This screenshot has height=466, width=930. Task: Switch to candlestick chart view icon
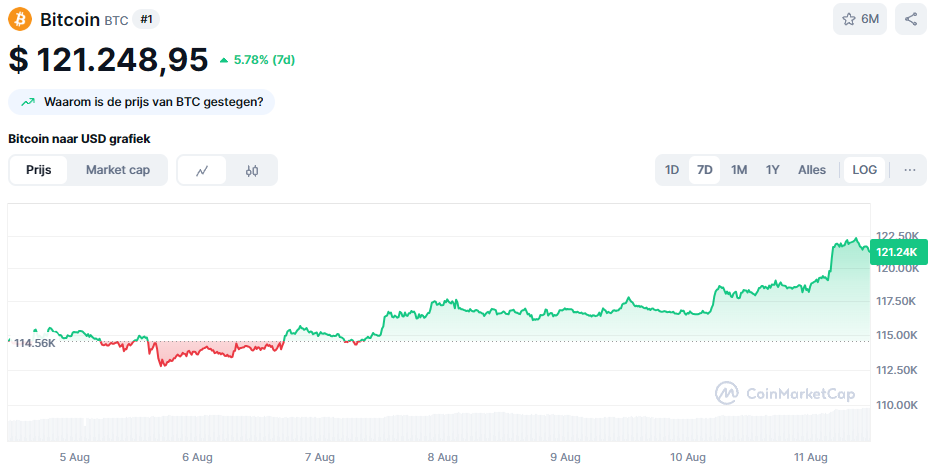point(252,170)
